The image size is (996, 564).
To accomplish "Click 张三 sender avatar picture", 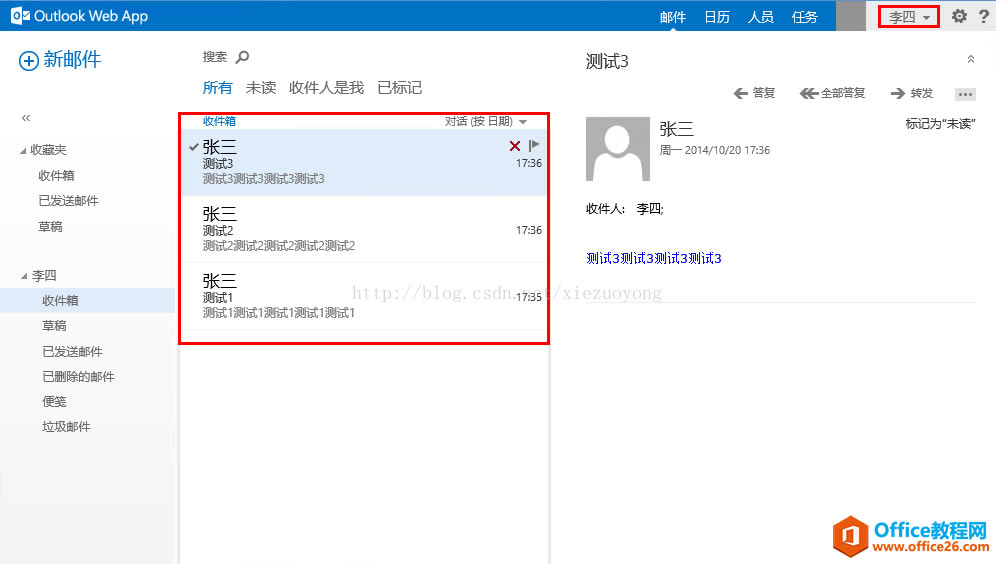I will tap(617, 149).
